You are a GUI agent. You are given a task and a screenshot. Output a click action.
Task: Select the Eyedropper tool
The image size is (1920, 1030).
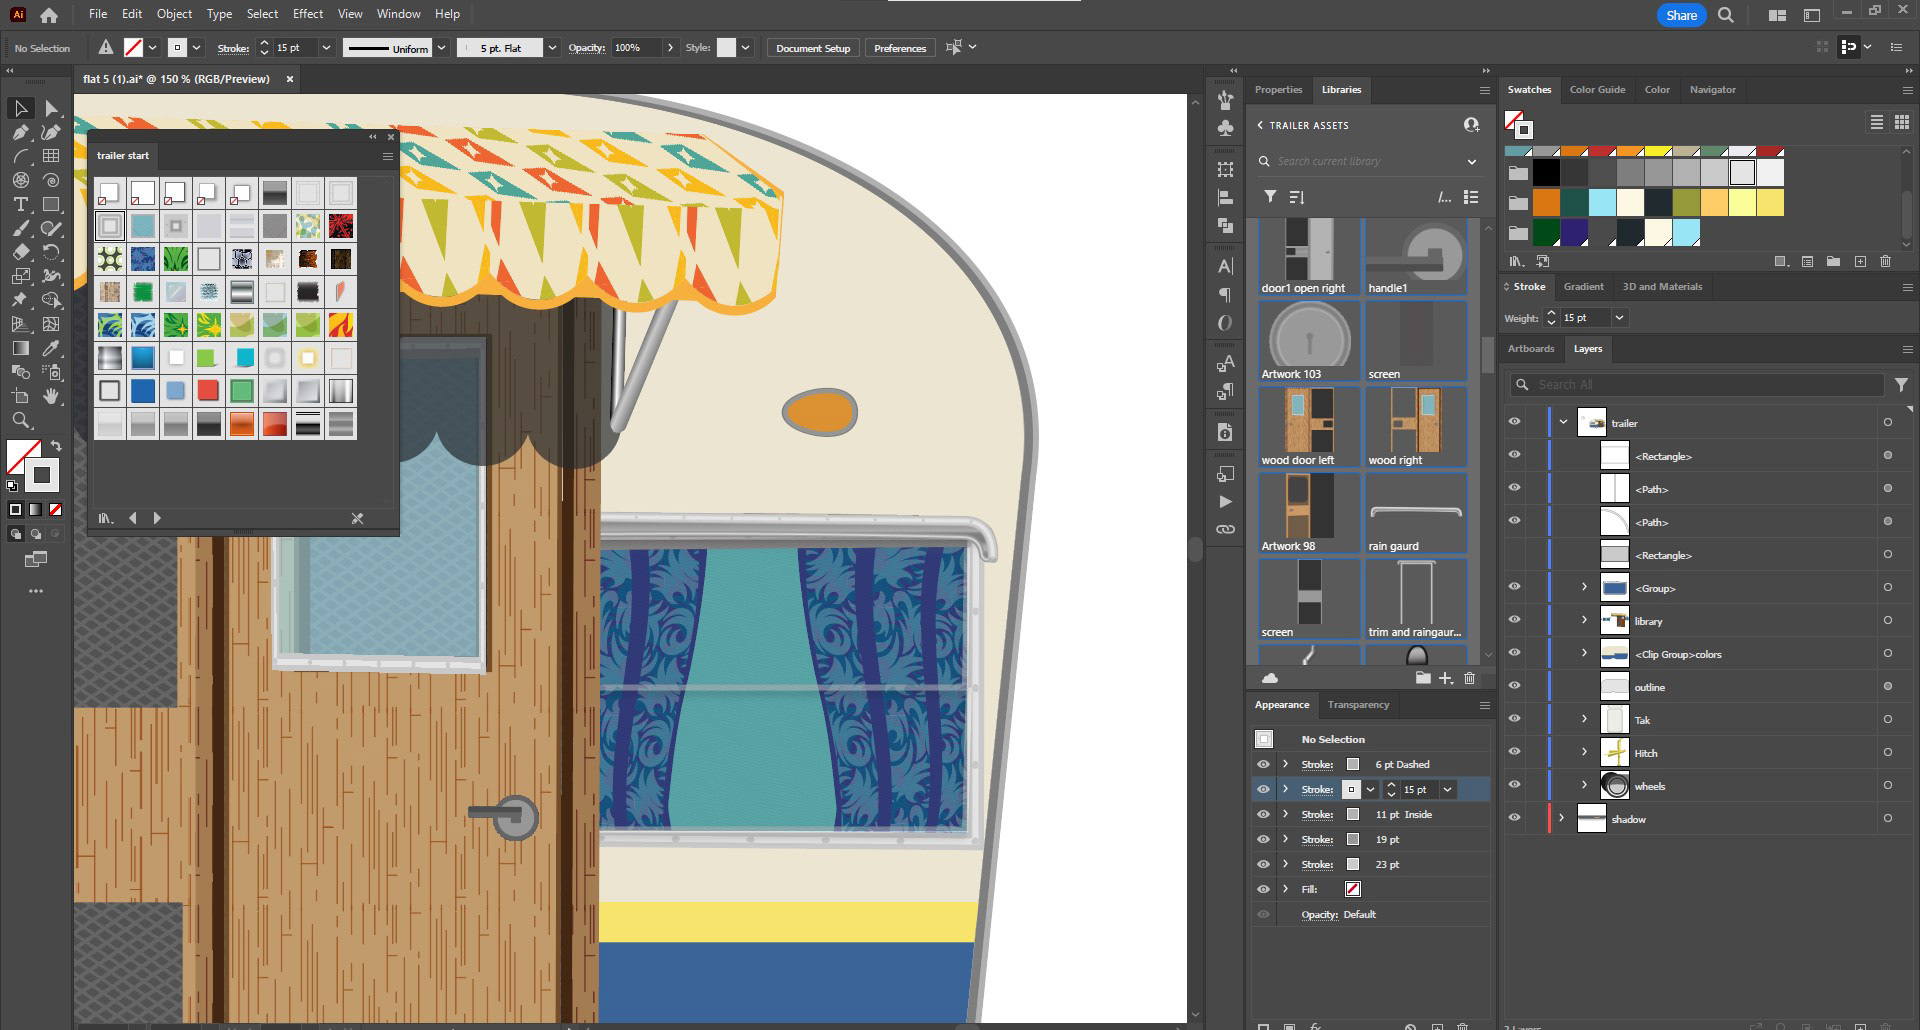point(51,348)
